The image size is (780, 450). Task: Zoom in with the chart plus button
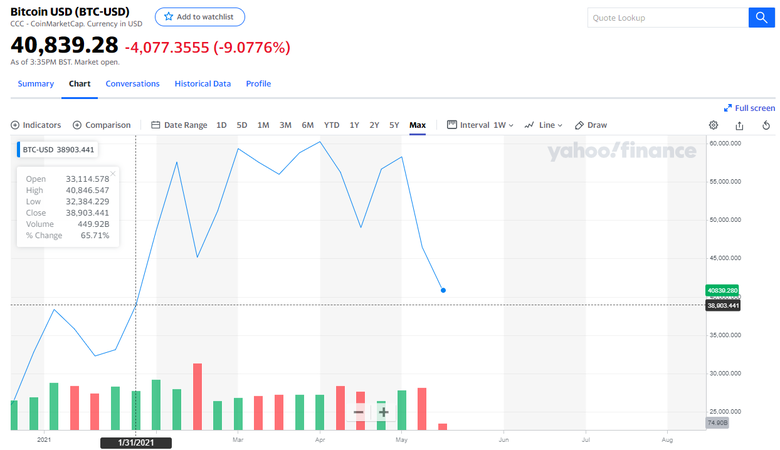(x=383, y=412)
